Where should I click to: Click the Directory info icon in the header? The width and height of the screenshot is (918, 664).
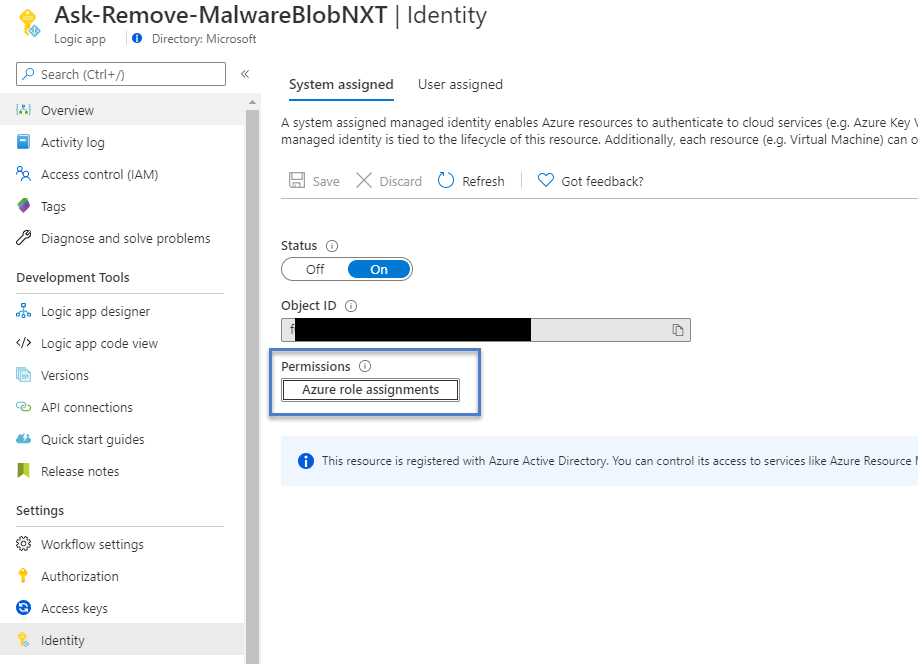[x=137, y=39]
